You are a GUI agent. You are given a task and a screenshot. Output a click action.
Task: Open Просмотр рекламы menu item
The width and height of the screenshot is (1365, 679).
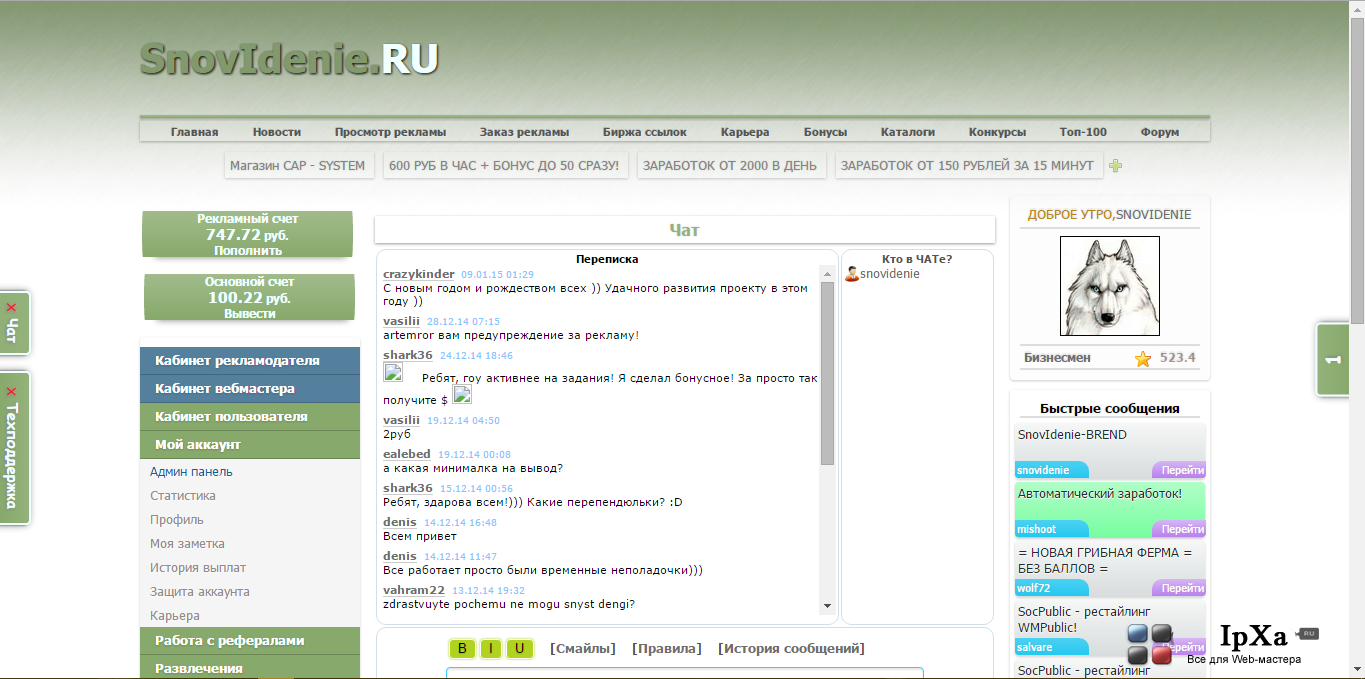pos(390,132)
